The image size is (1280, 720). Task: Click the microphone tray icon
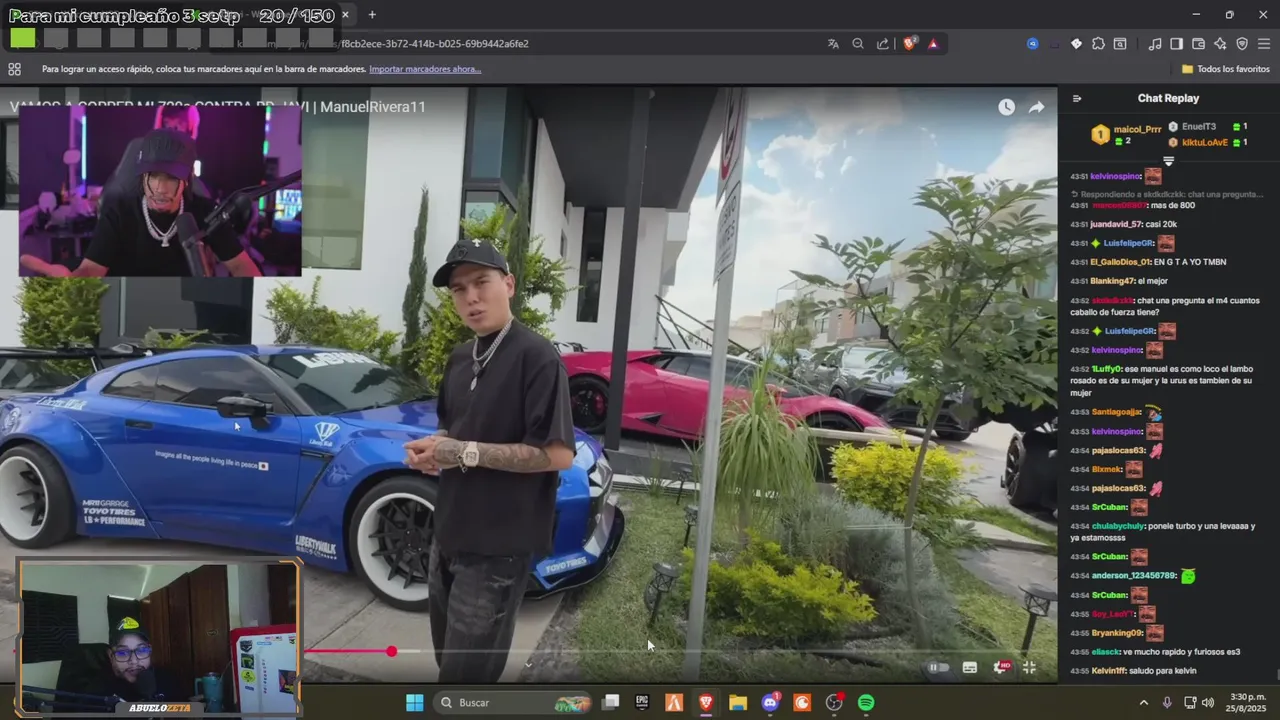point(1167,703)
